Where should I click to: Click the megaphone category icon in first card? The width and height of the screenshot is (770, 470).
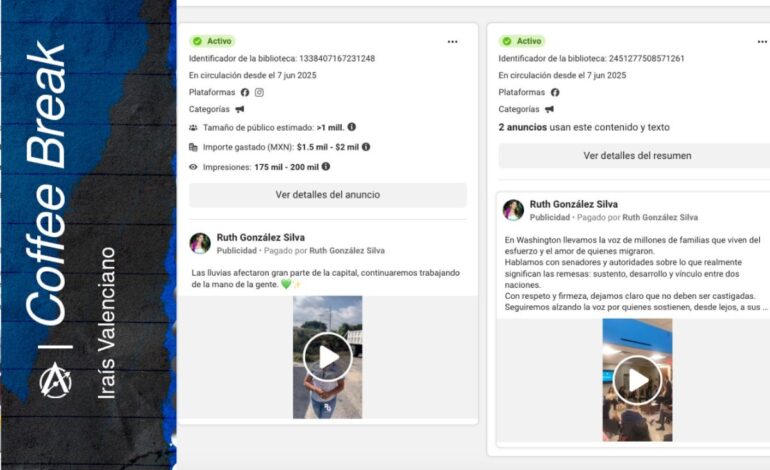click(240, 109)
